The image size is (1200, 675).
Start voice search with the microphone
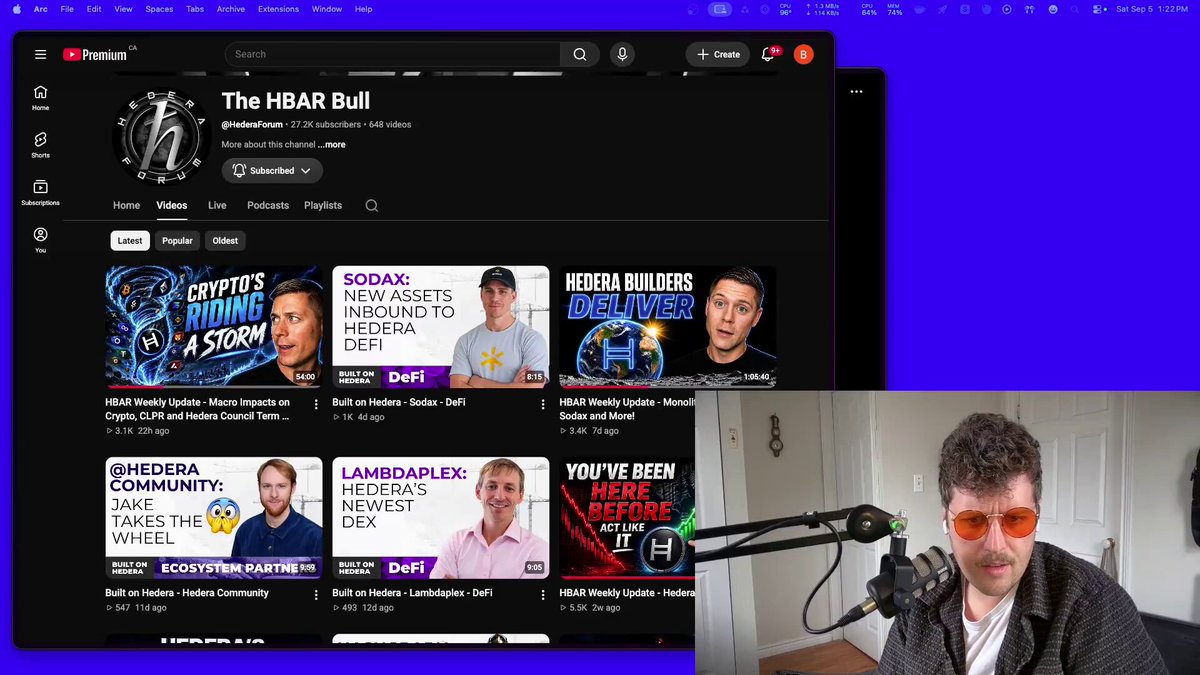coord(622,54)
